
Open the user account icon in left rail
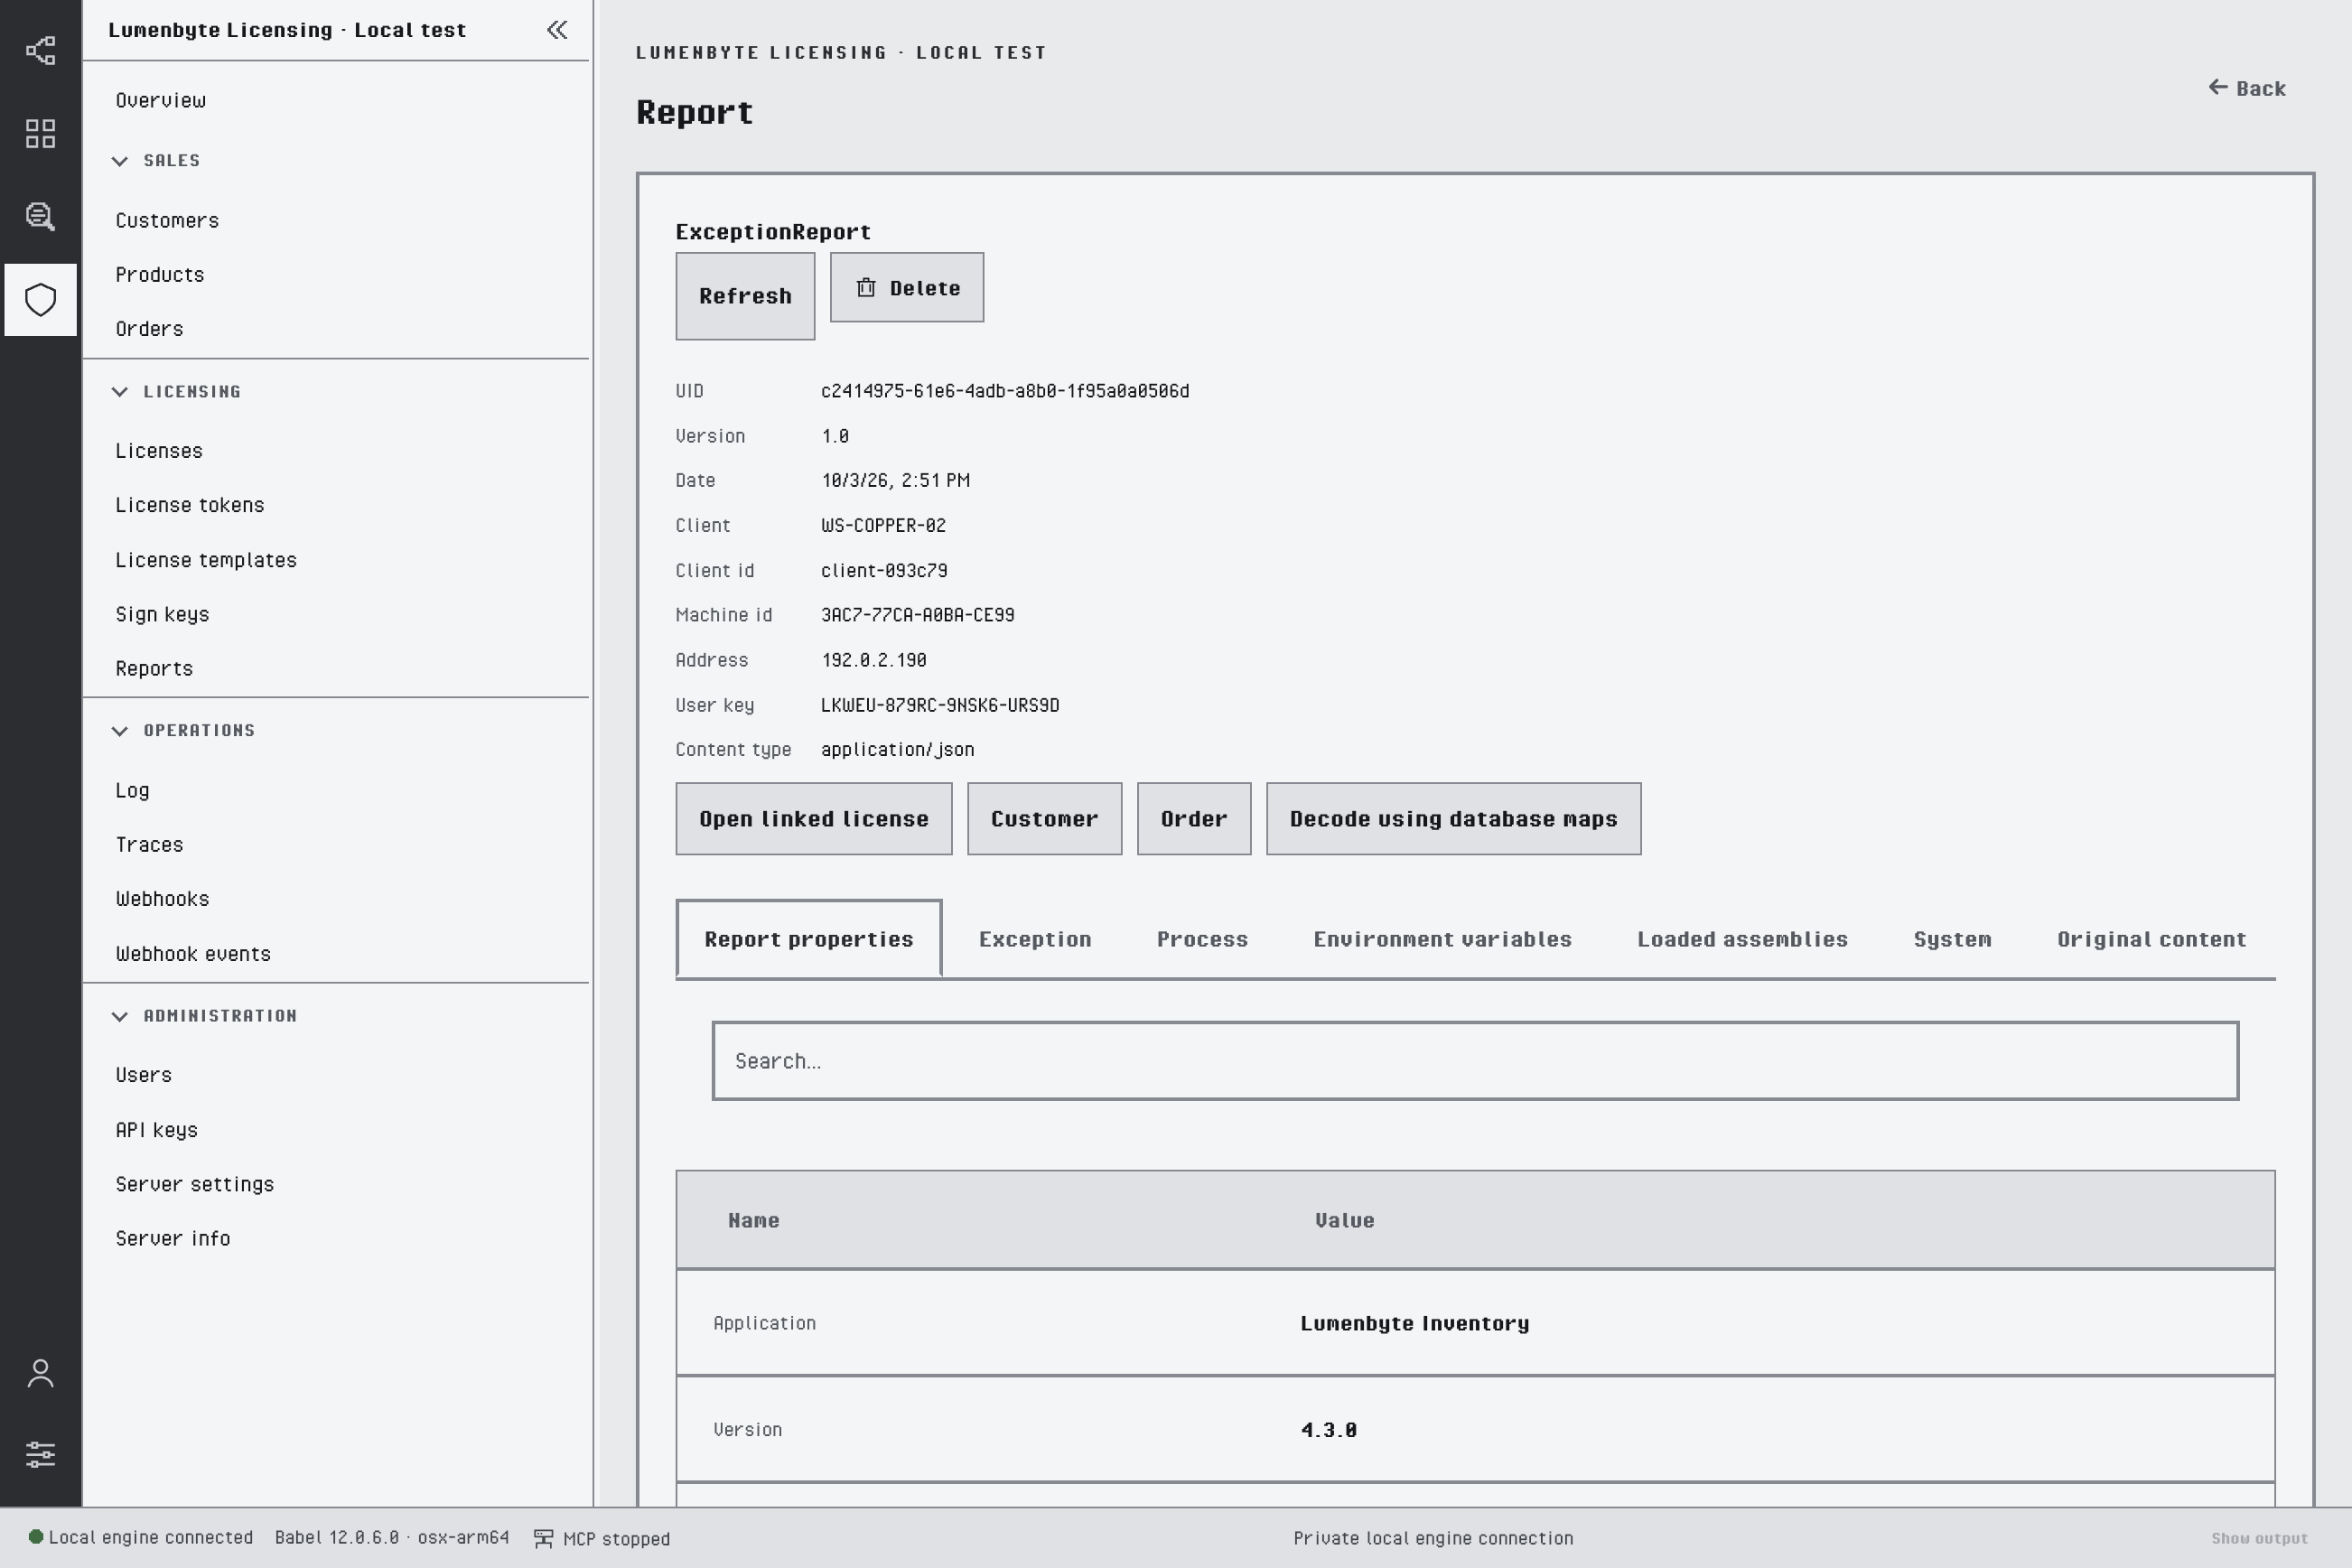(x=40, y=1373)
